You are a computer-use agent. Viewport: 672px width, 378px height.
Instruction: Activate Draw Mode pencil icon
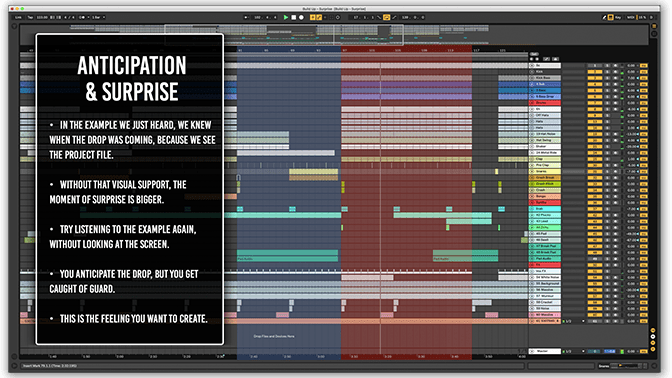pyautogui.click(x=604, y=18)
